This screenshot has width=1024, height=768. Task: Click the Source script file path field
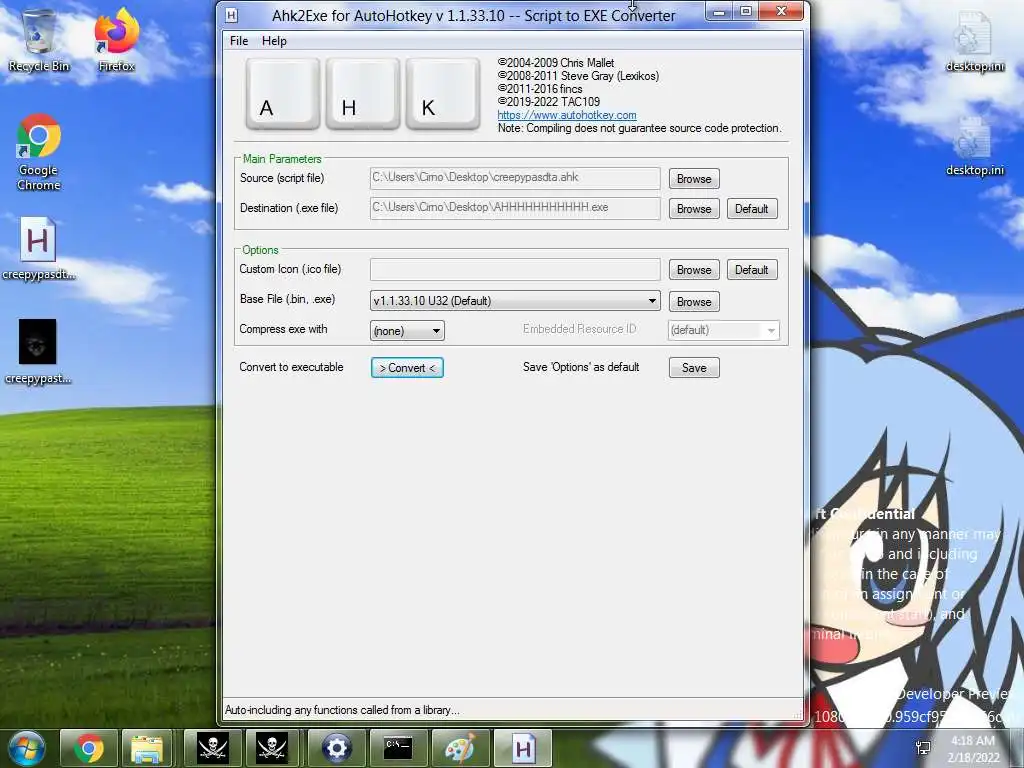click(x=515, y=178)
